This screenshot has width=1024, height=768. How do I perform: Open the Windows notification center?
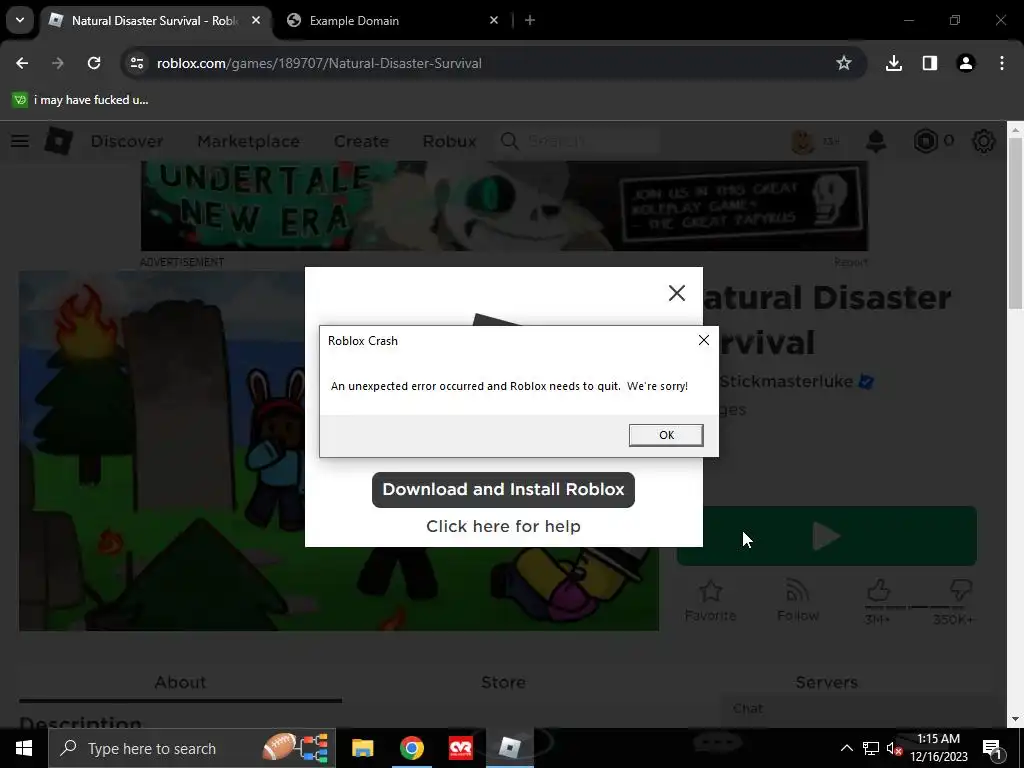click(992, 748)
